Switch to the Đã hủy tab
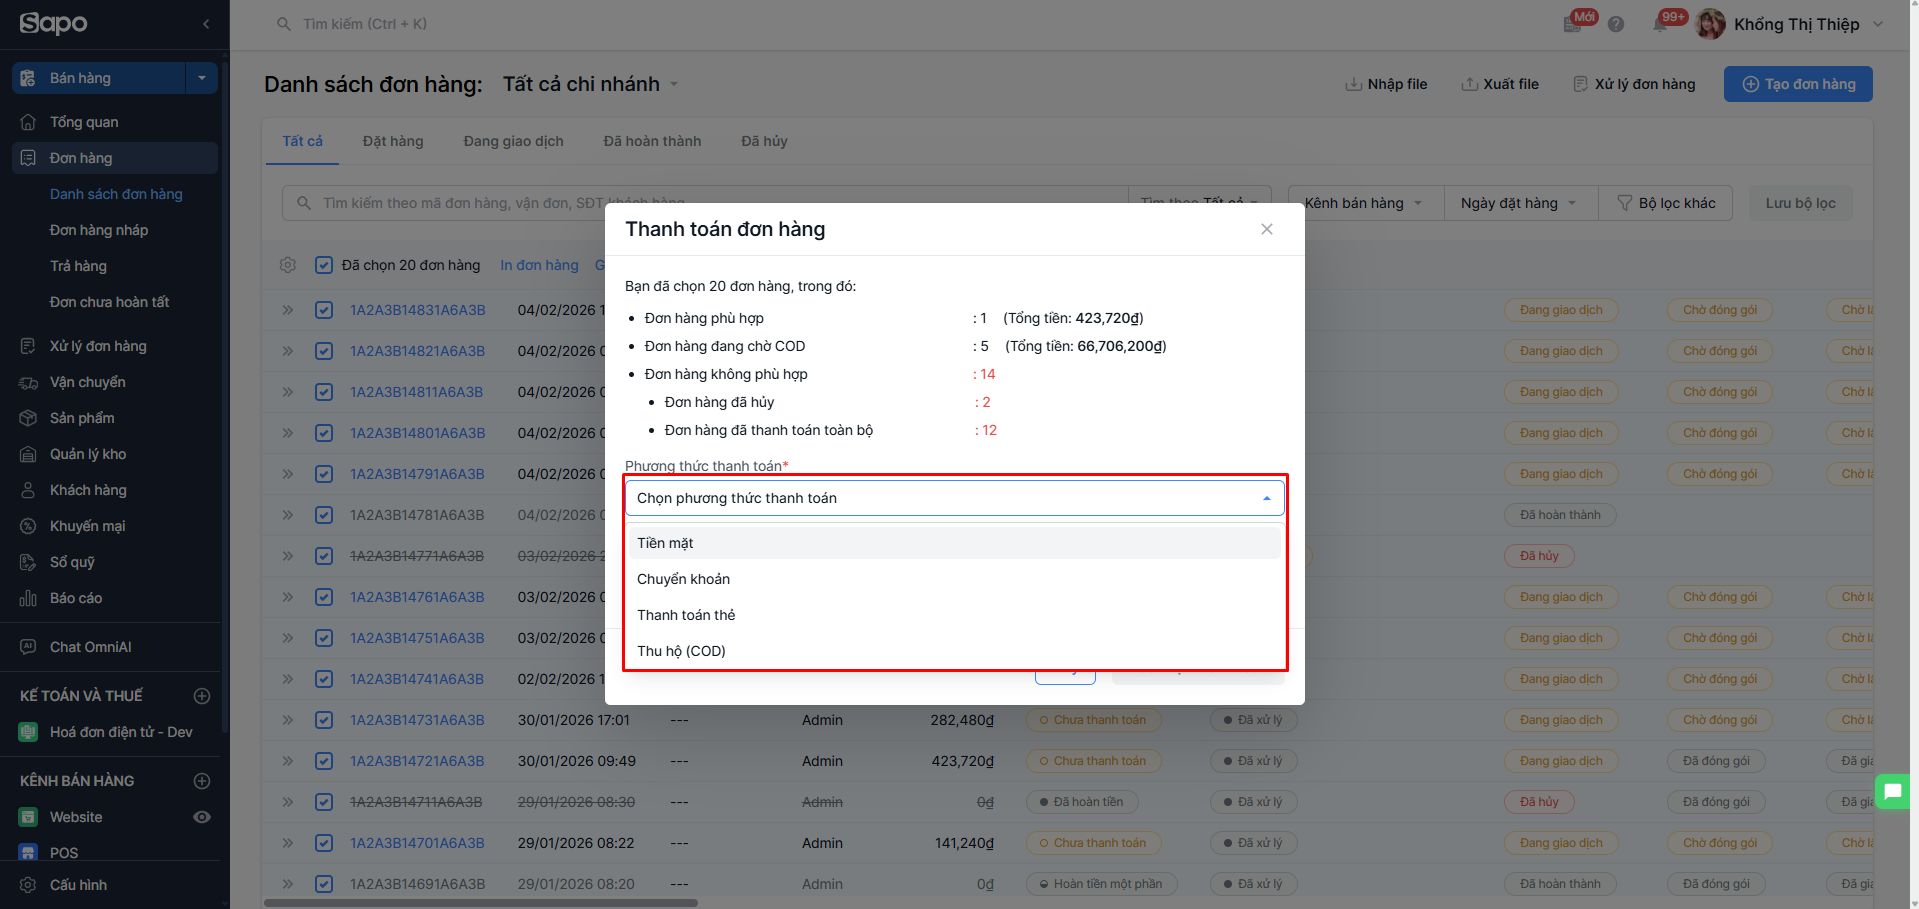This screenshot has width=1919, height=909. (764, 141)
